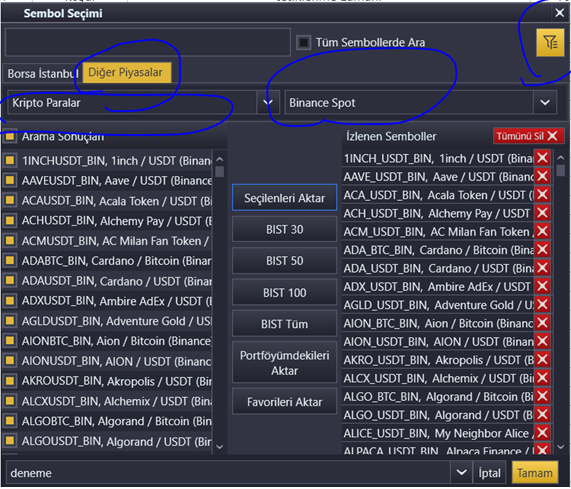Uncheck ALGOUSDT_BIN checkbox
Viewport: 571px width, 489px height.
[10, 441]
